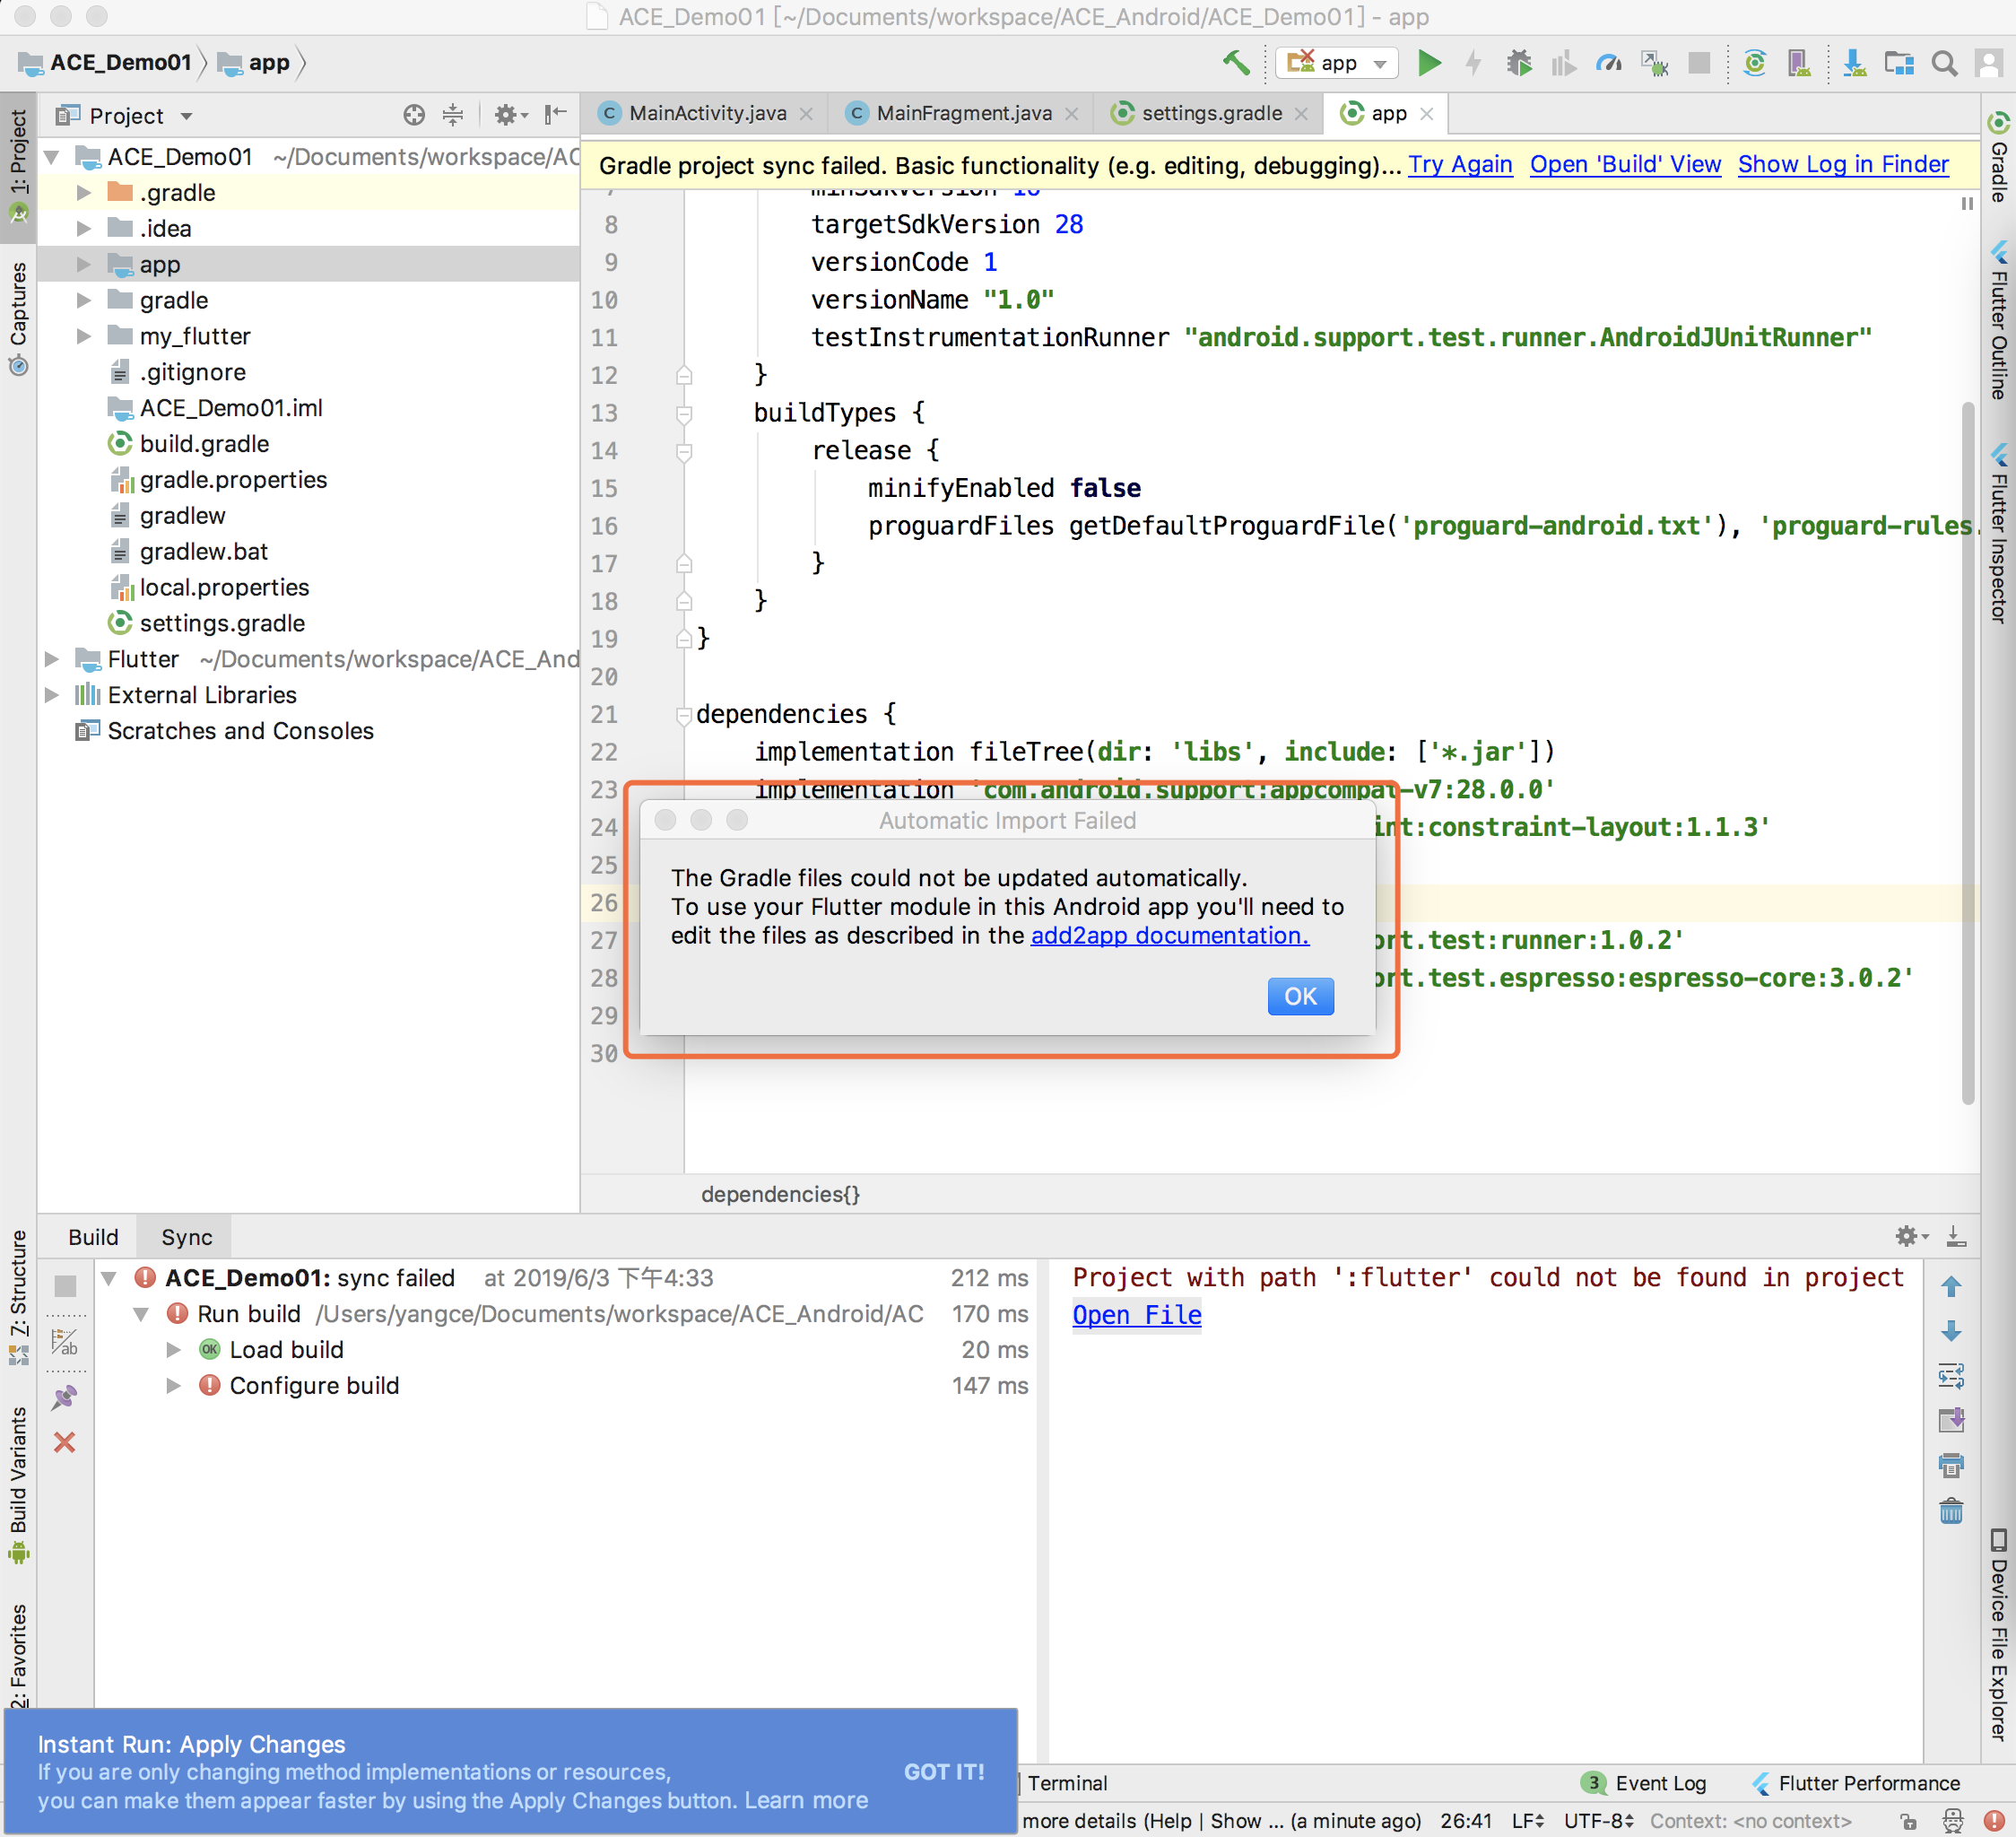Click the Make Project hammer icon
Screen dimensions: 2016x1837
coord(1236,63)
